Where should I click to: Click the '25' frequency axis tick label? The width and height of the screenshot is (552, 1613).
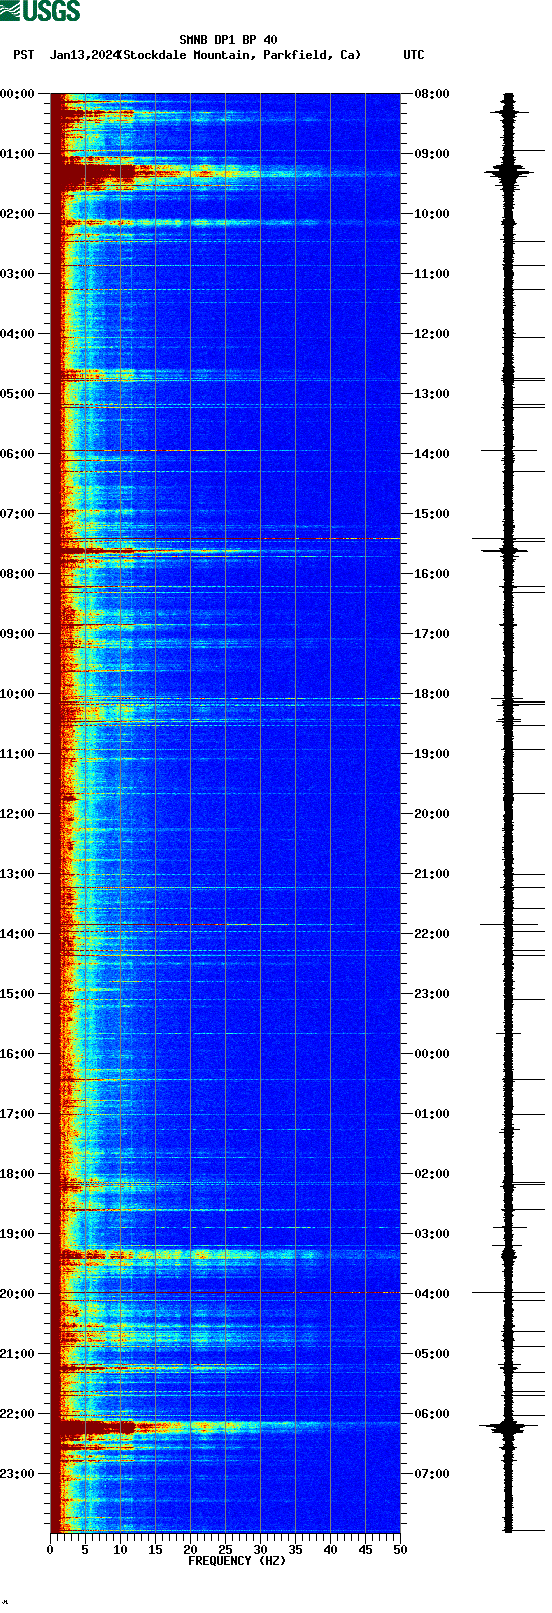pyautogui.click(x=225, y=1550)
